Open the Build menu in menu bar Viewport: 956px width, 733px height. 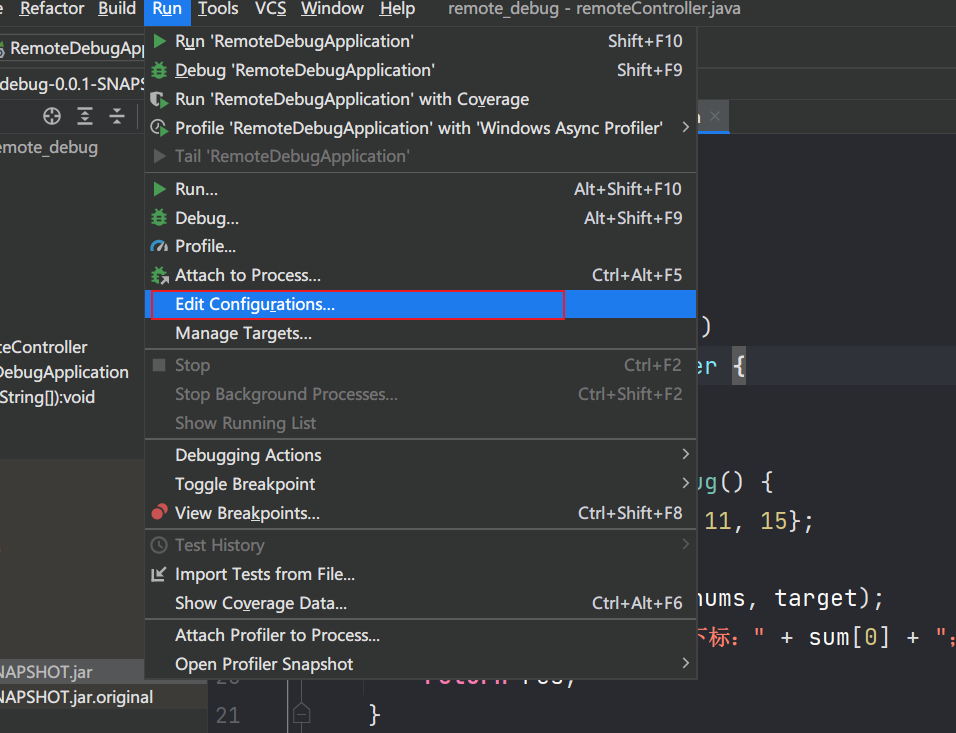click(x=117, y=9)
